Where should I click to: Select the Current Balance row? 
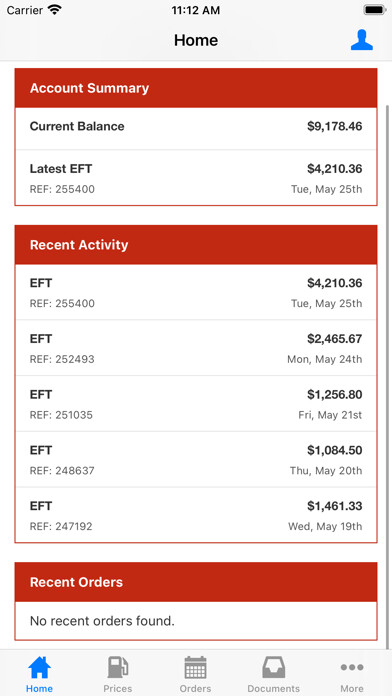click(196, 128)
